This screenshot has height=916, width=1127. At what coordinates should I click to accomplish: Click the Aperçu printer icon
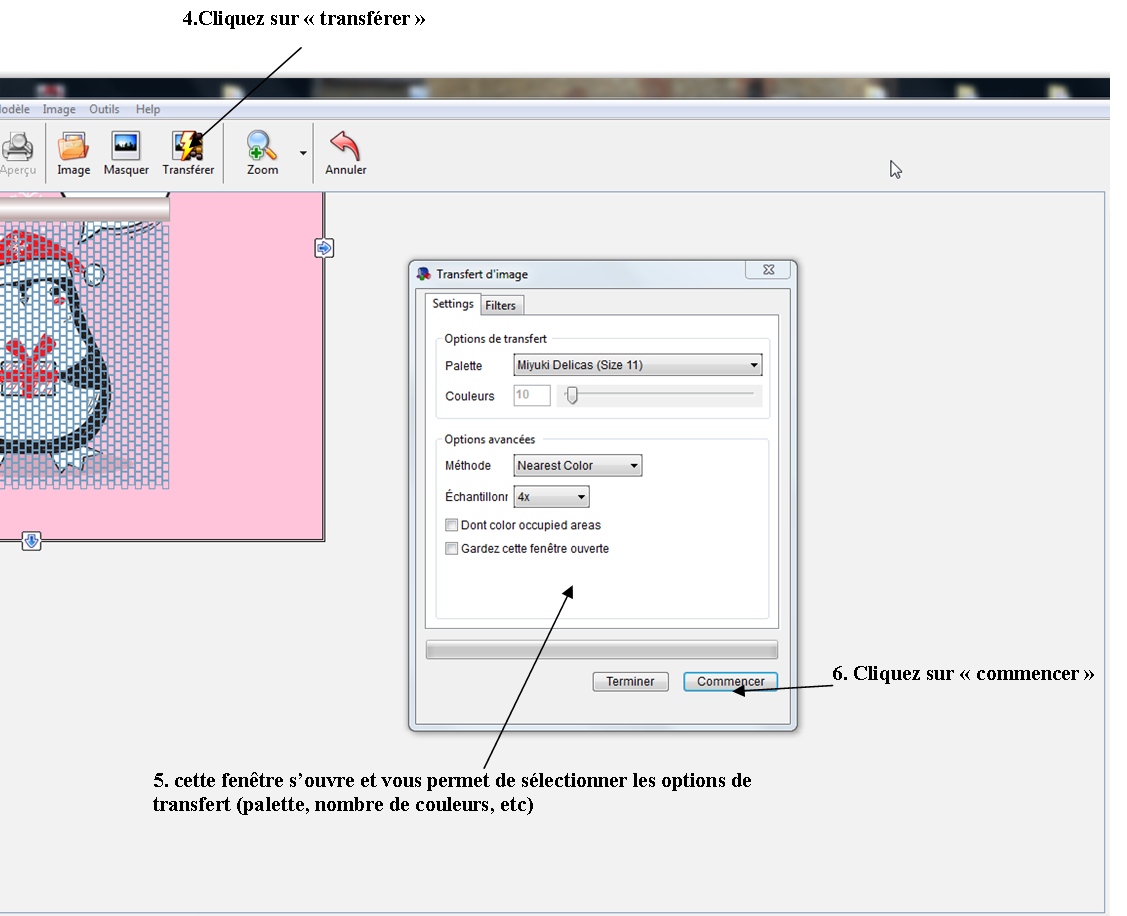tap(18, 148)
